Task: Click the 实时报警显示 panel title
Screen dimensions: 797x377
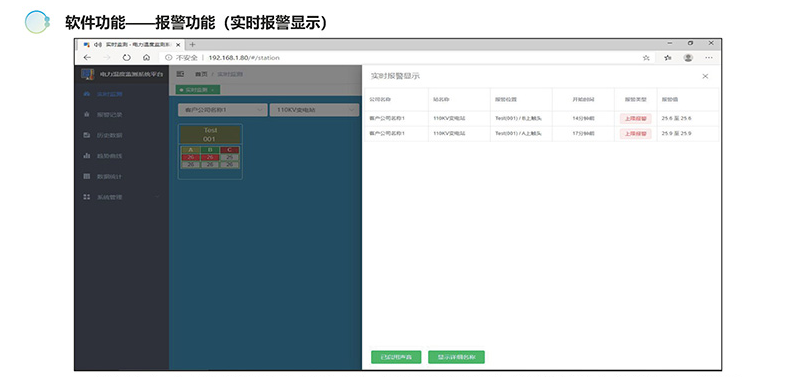Action: point(395,76)
